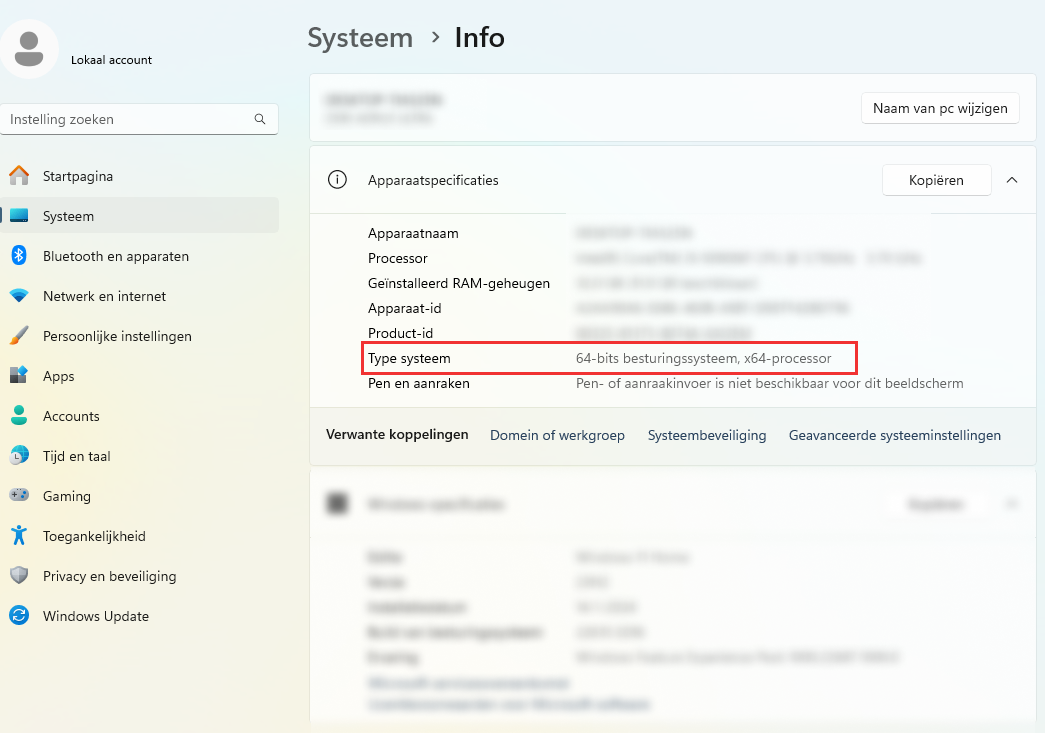Click the Naam van pc wijzigen button
This screenshot has width=1045, height=733.
940,108
